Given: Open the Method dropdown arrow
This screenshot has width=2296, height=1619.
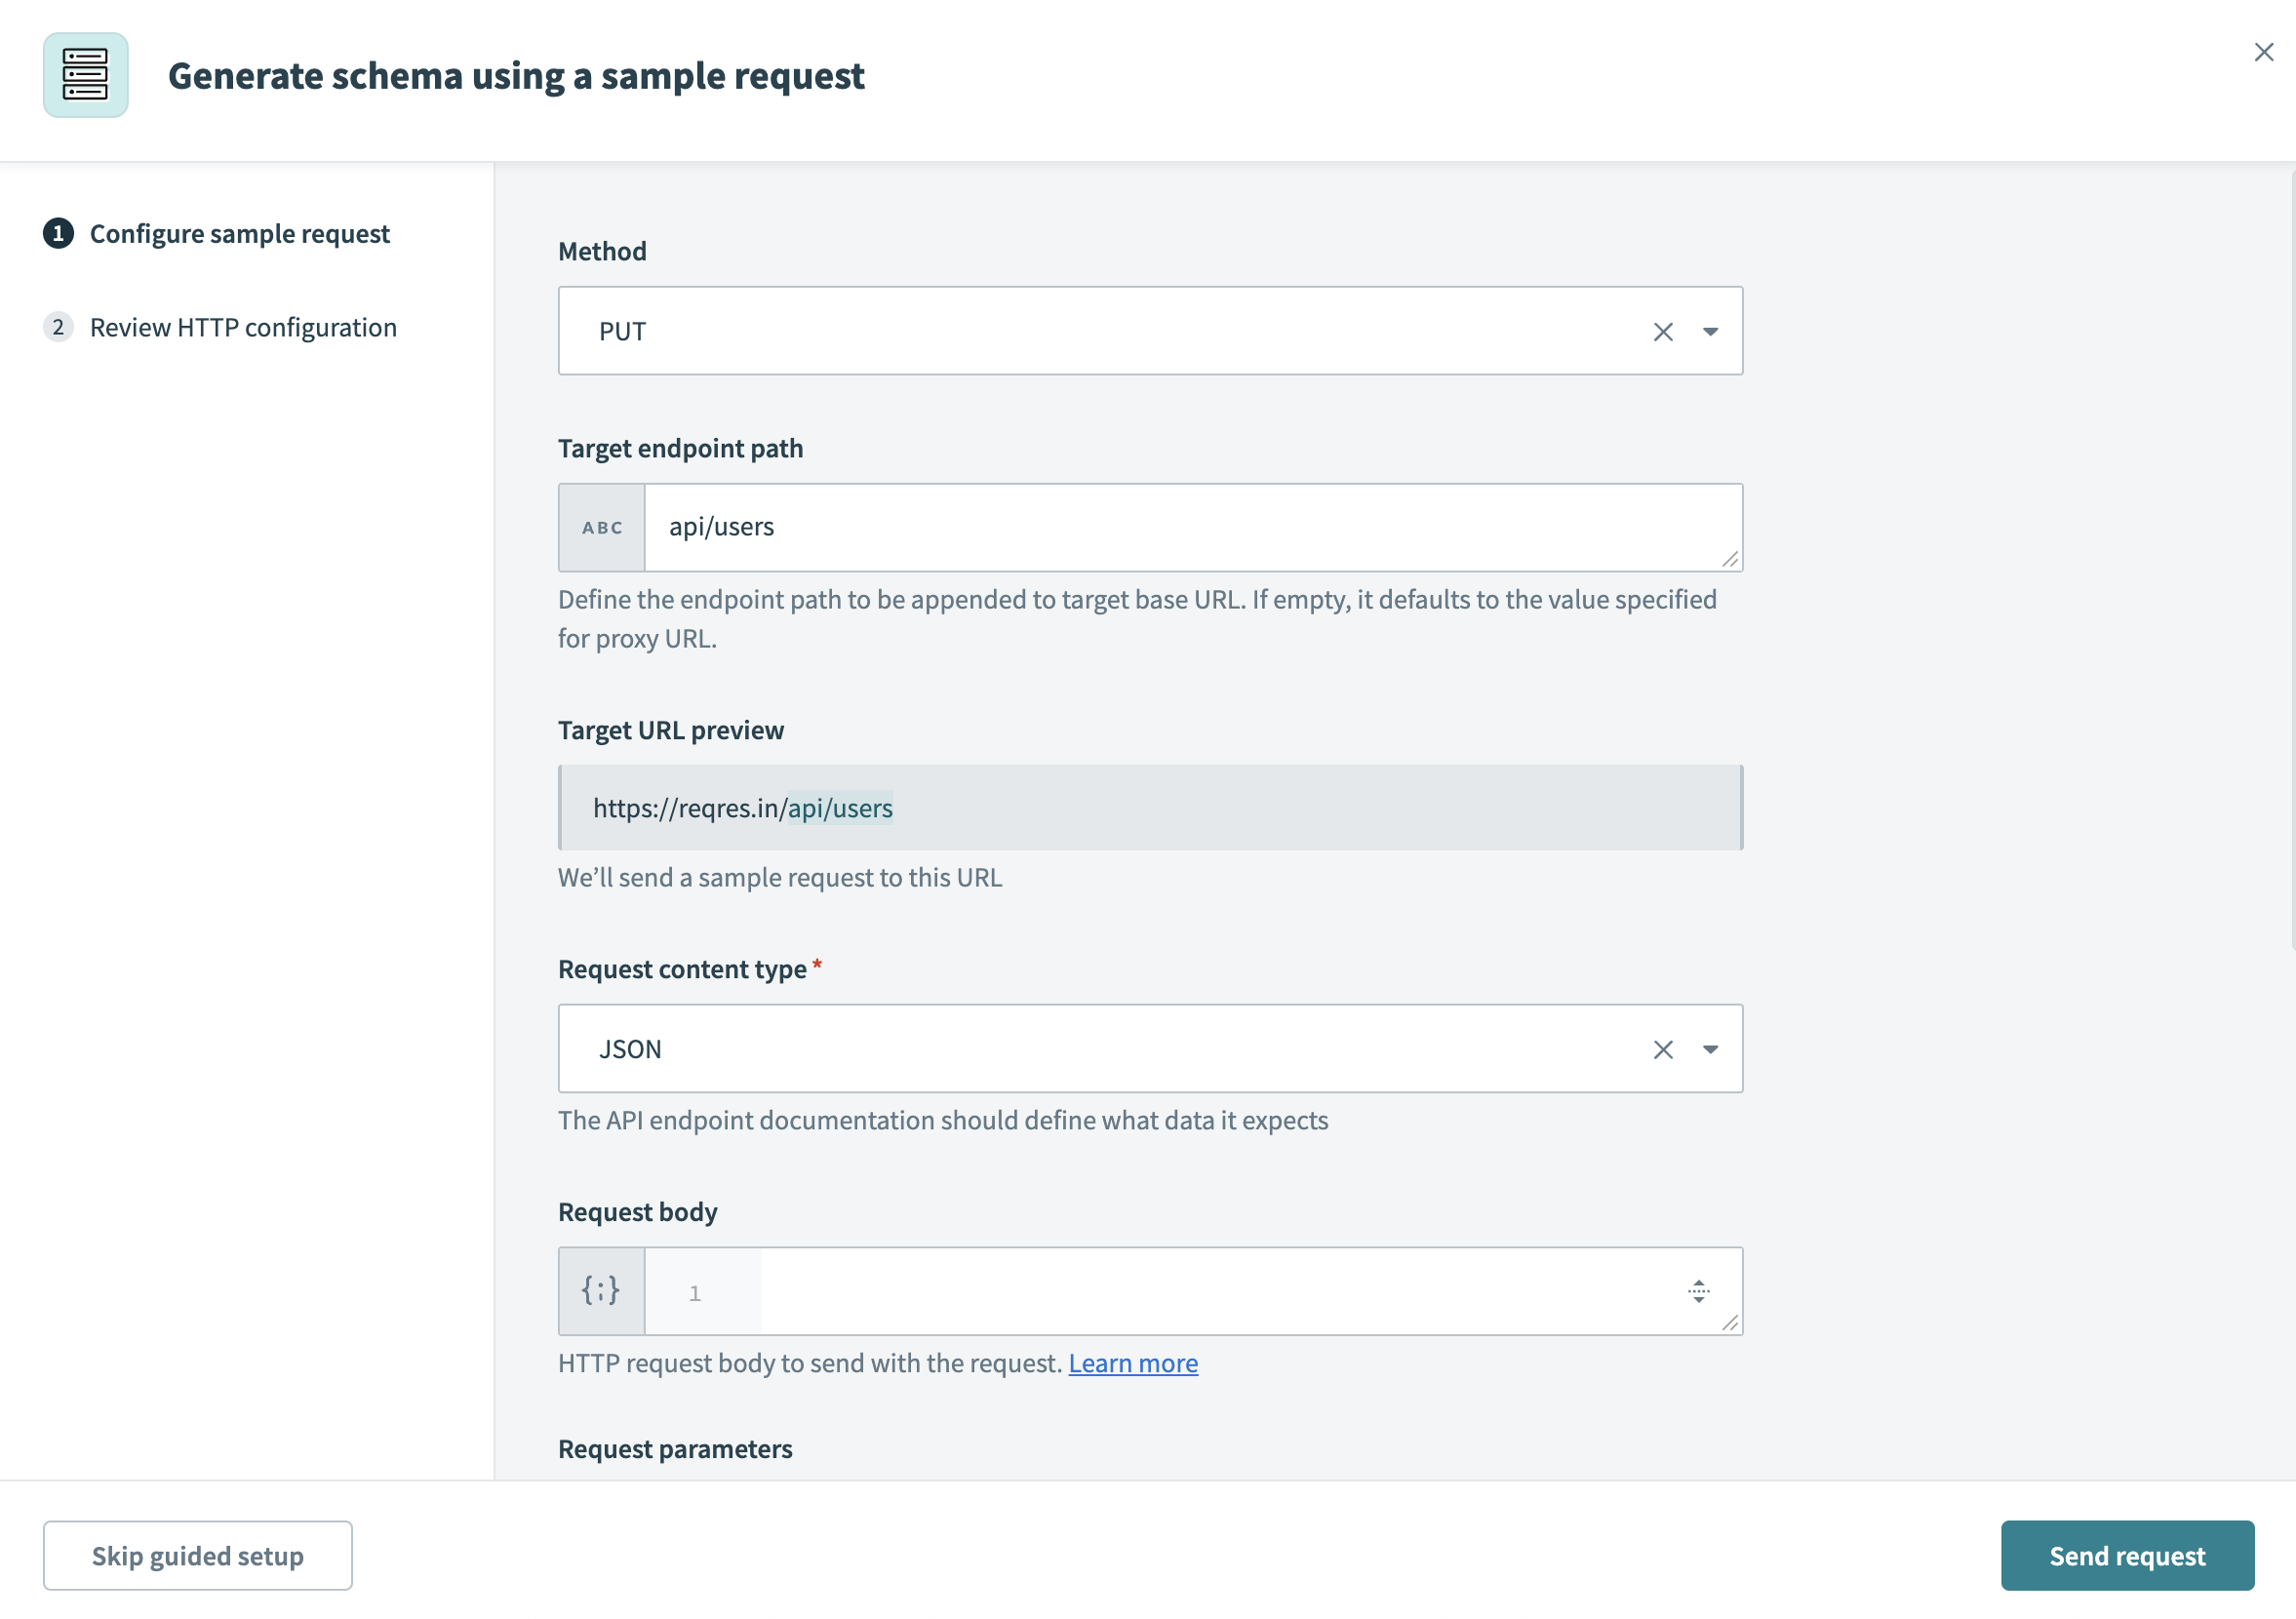Looking at the screenshot, I should [x=1710, y=331].
